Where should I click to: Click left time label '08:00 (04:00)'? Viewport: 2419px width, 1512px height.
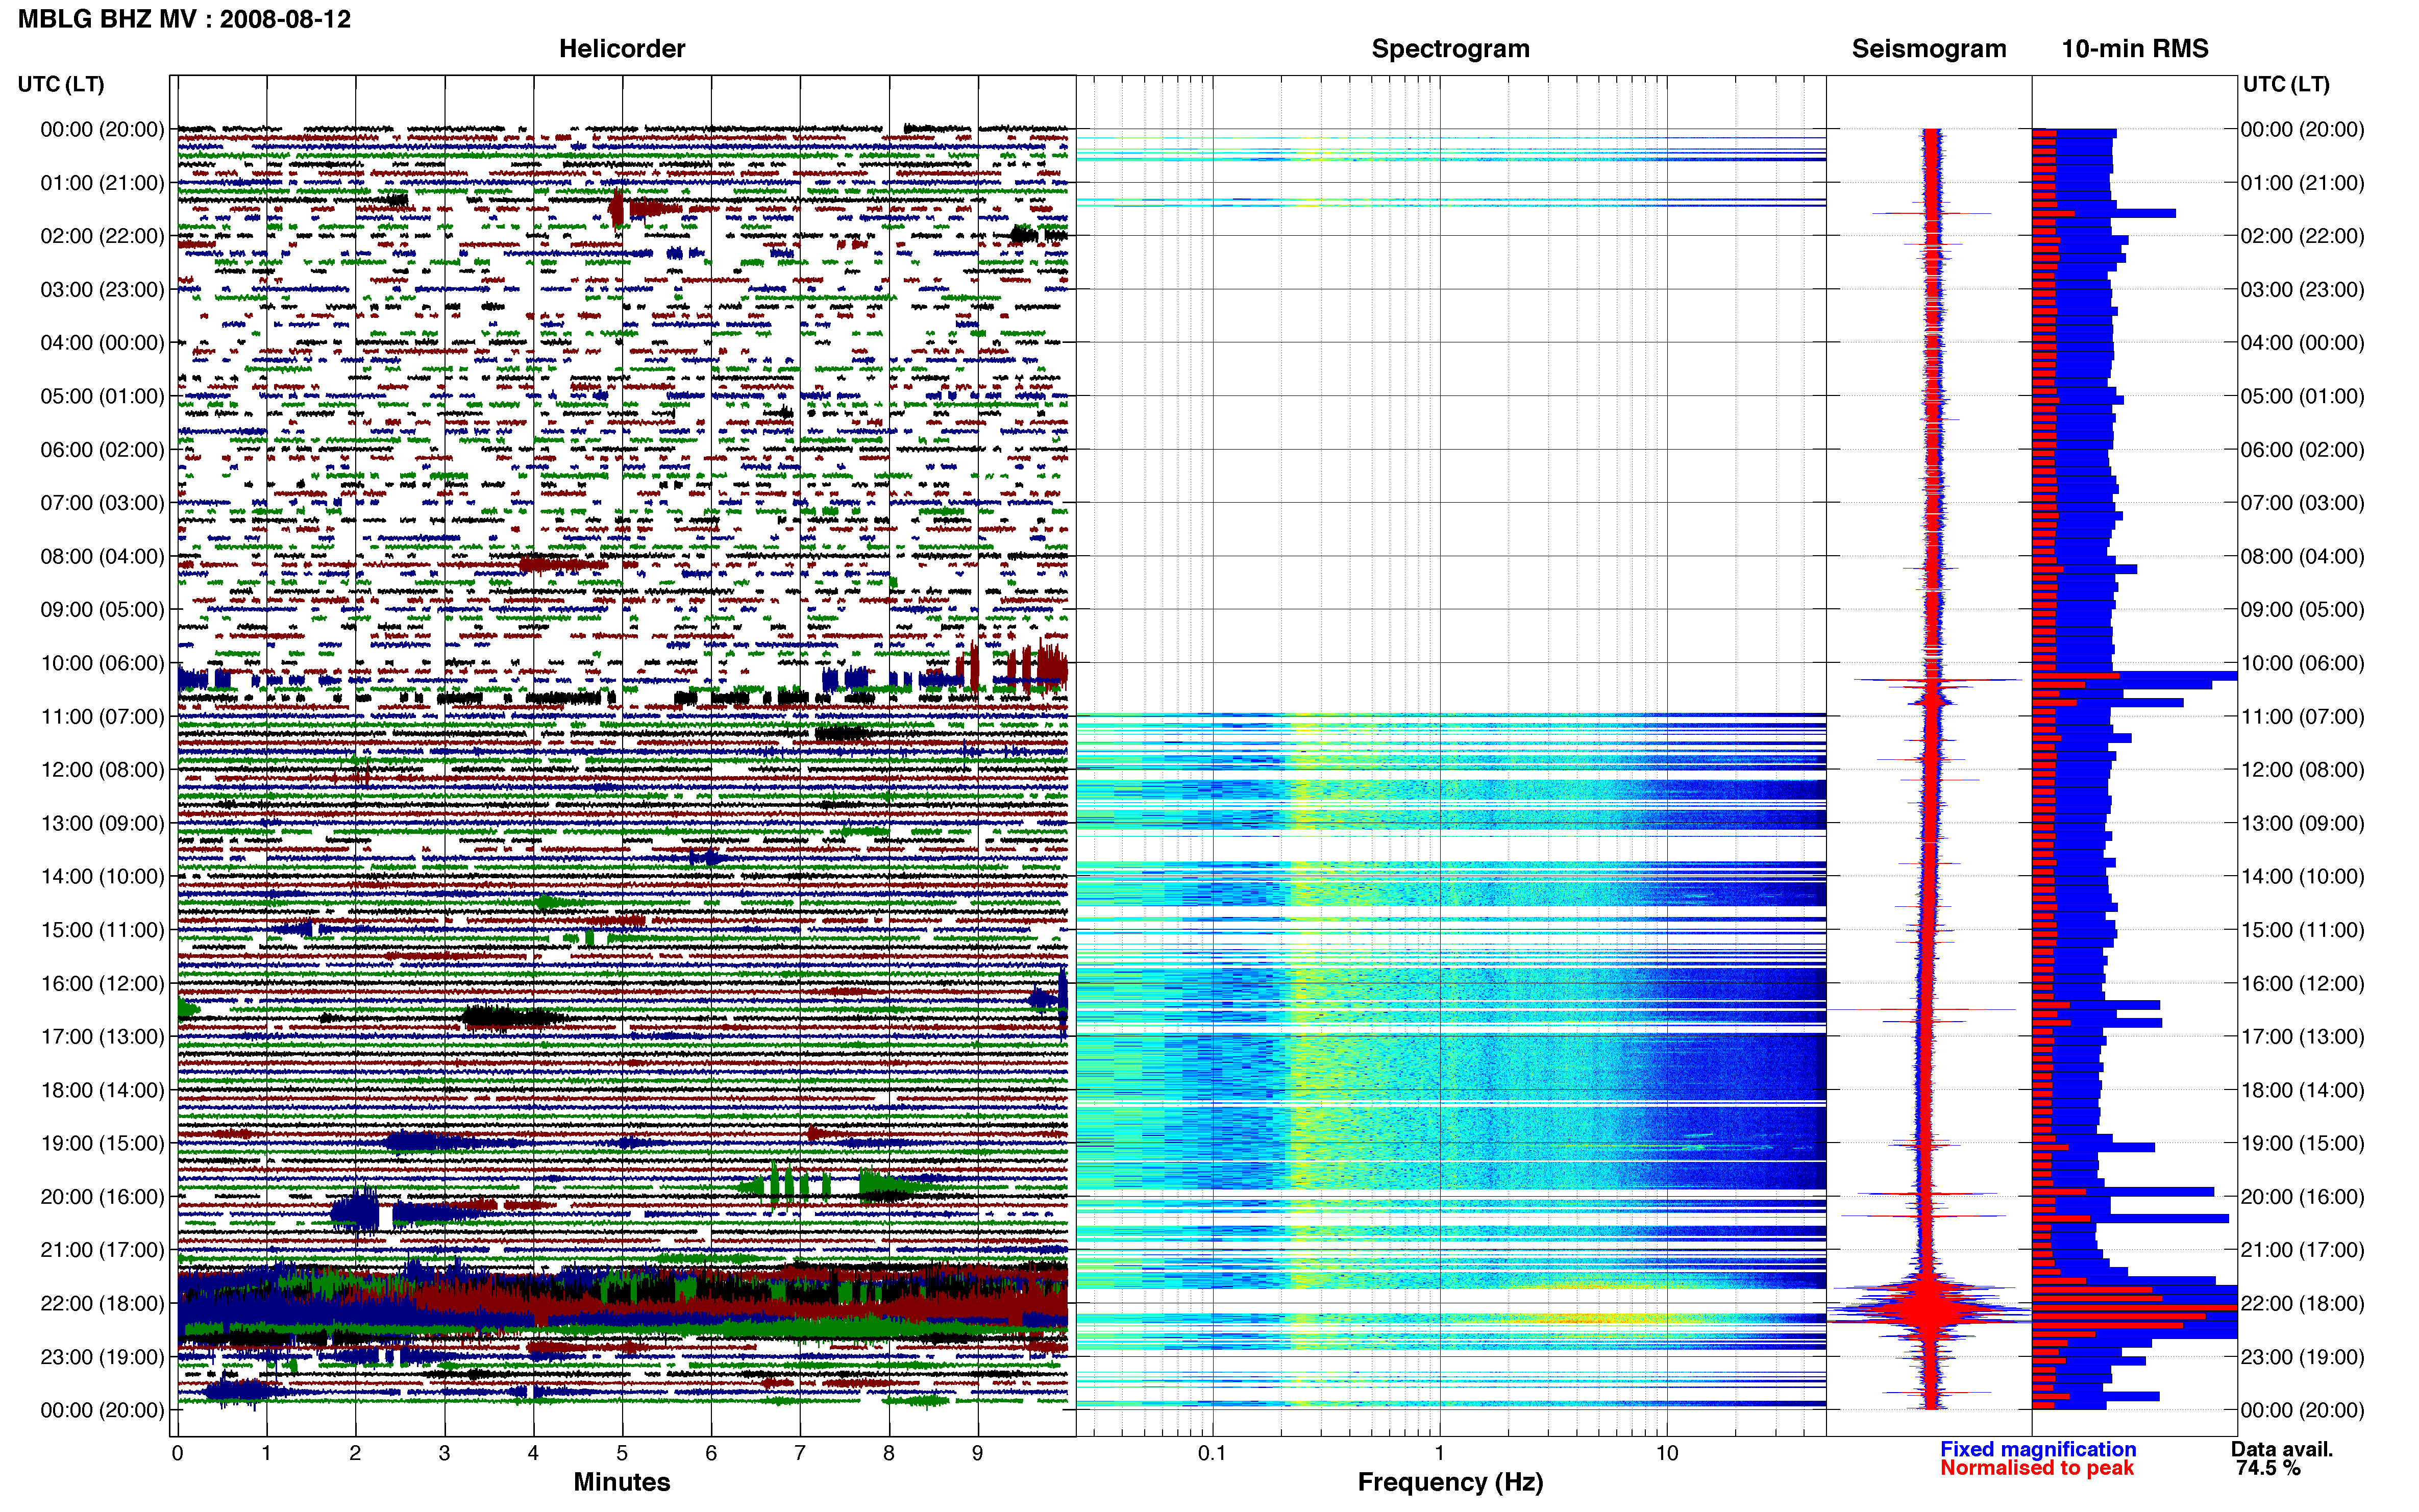pyautogui.click(x=102, y=556)
